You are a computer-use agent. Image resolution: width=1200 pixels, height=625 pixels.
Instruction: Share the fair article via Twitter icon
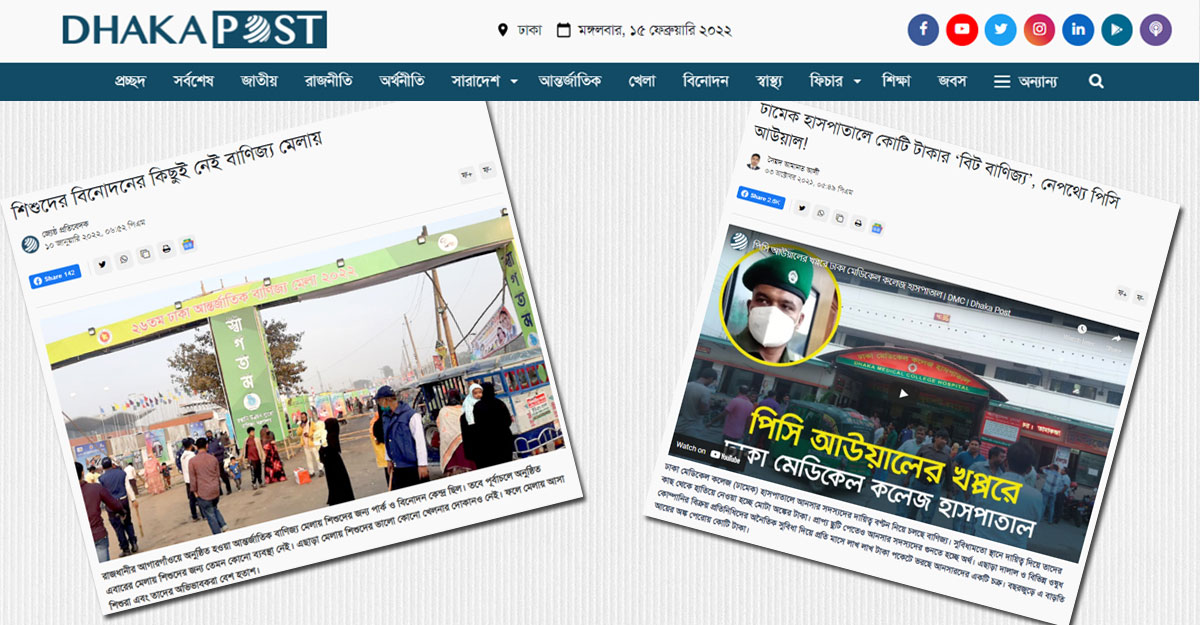(102, 264)
